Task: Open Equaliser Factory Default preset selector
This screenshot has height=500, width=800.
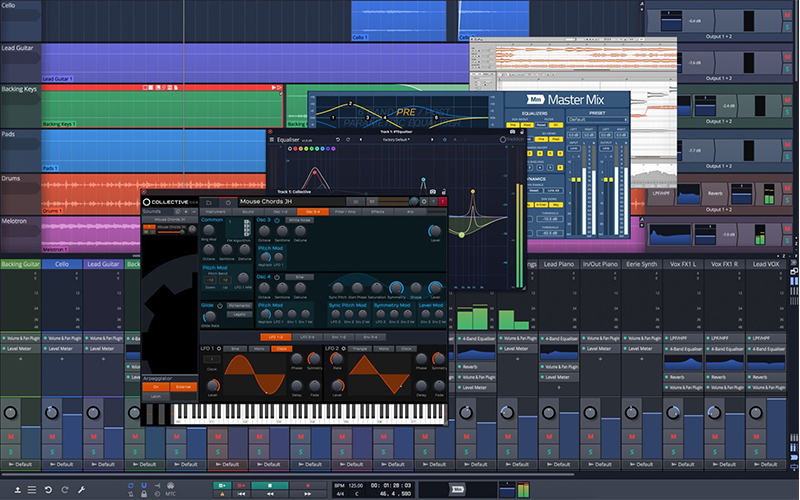Action: (395, 139)
